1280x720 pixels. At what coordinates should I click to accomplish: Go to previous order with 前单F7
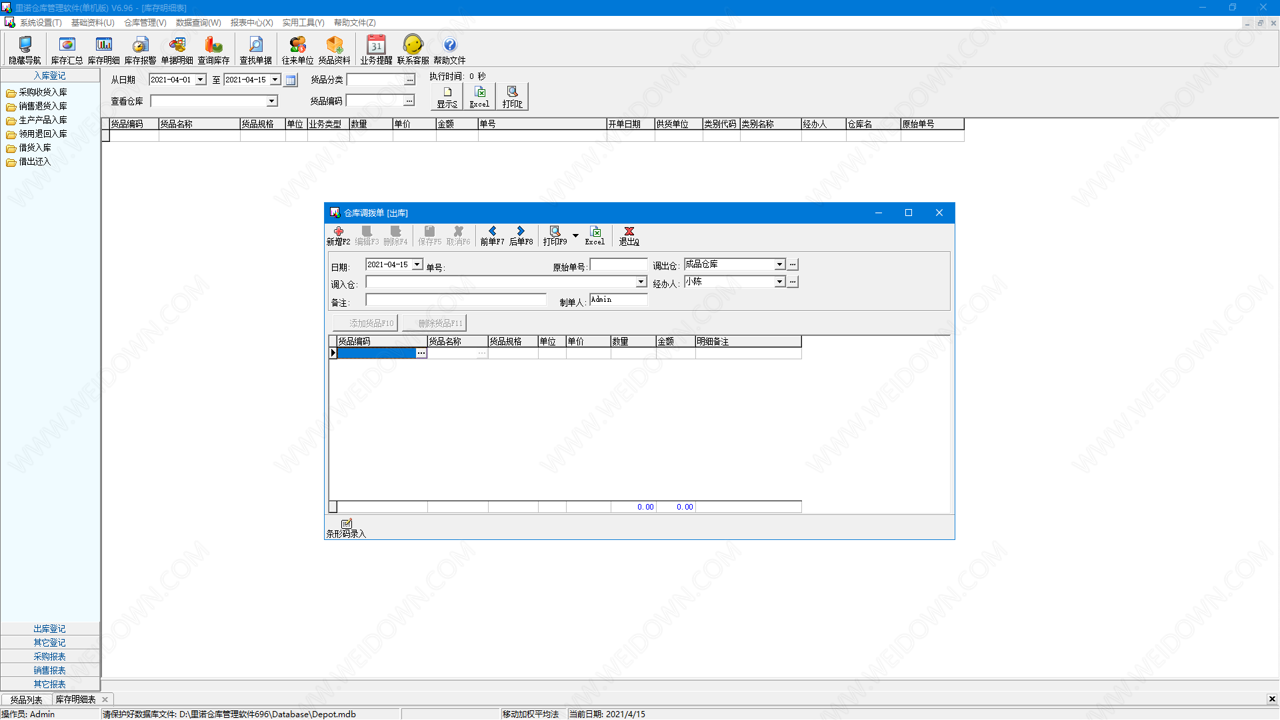[x=492, y=236]
